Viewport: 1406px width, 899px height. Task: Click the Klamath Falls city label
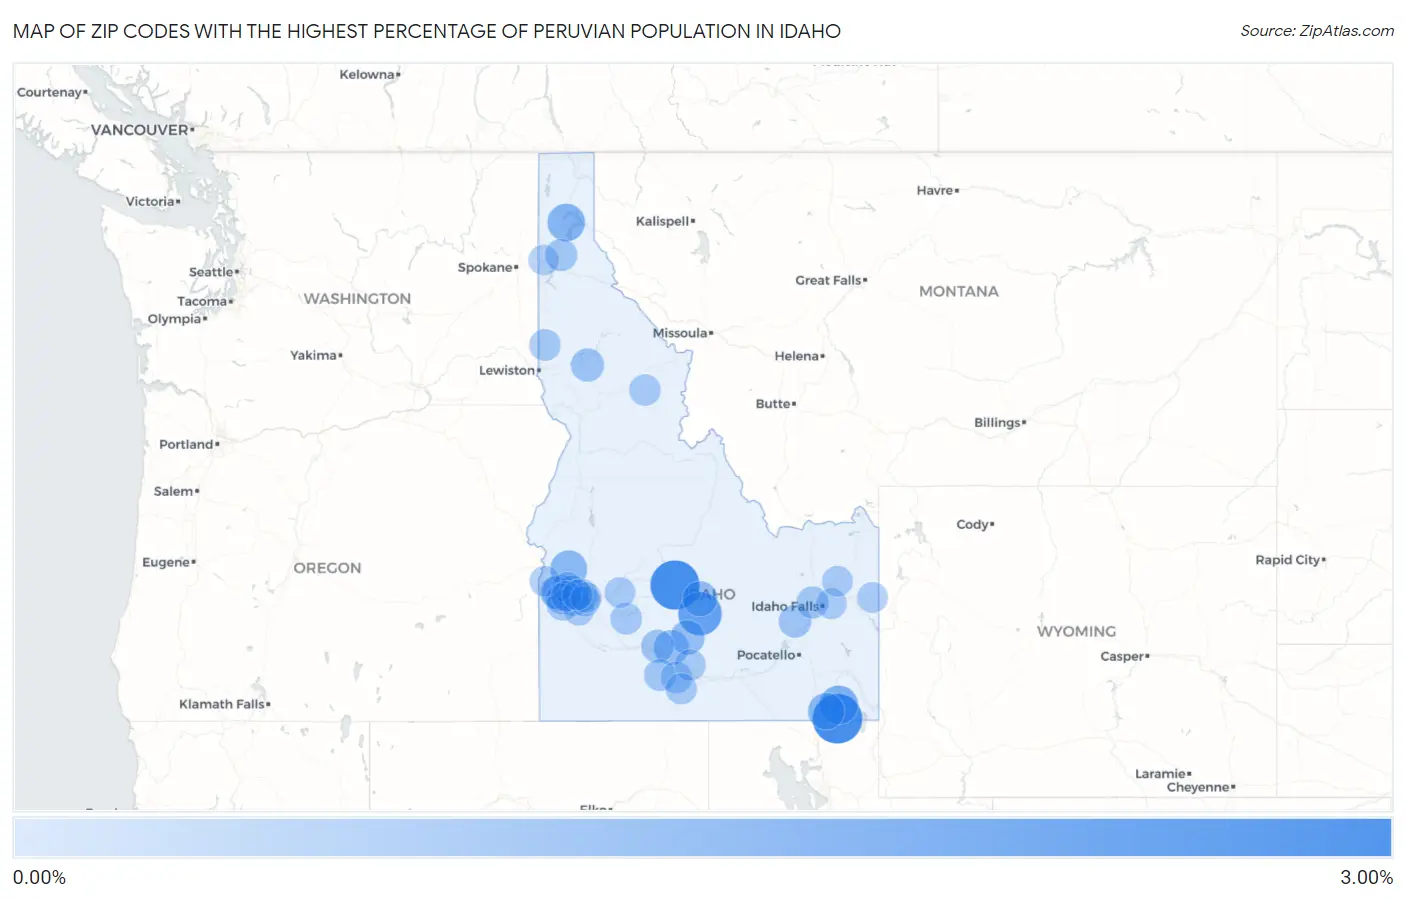click(222, 704)
